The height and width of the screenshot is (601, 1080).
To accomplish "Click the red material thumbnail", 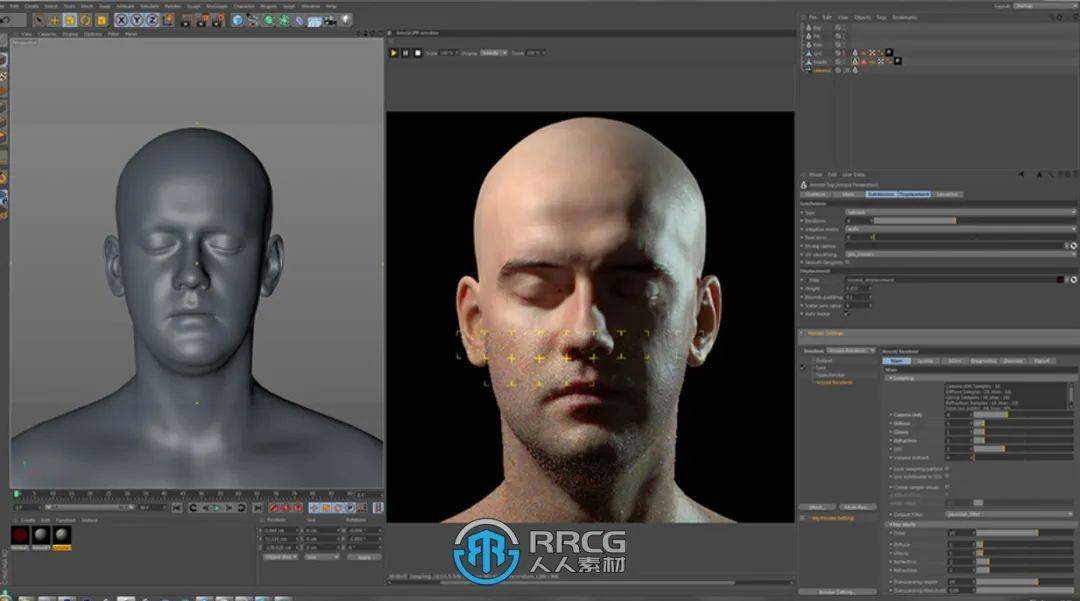I will coord(20,536).
